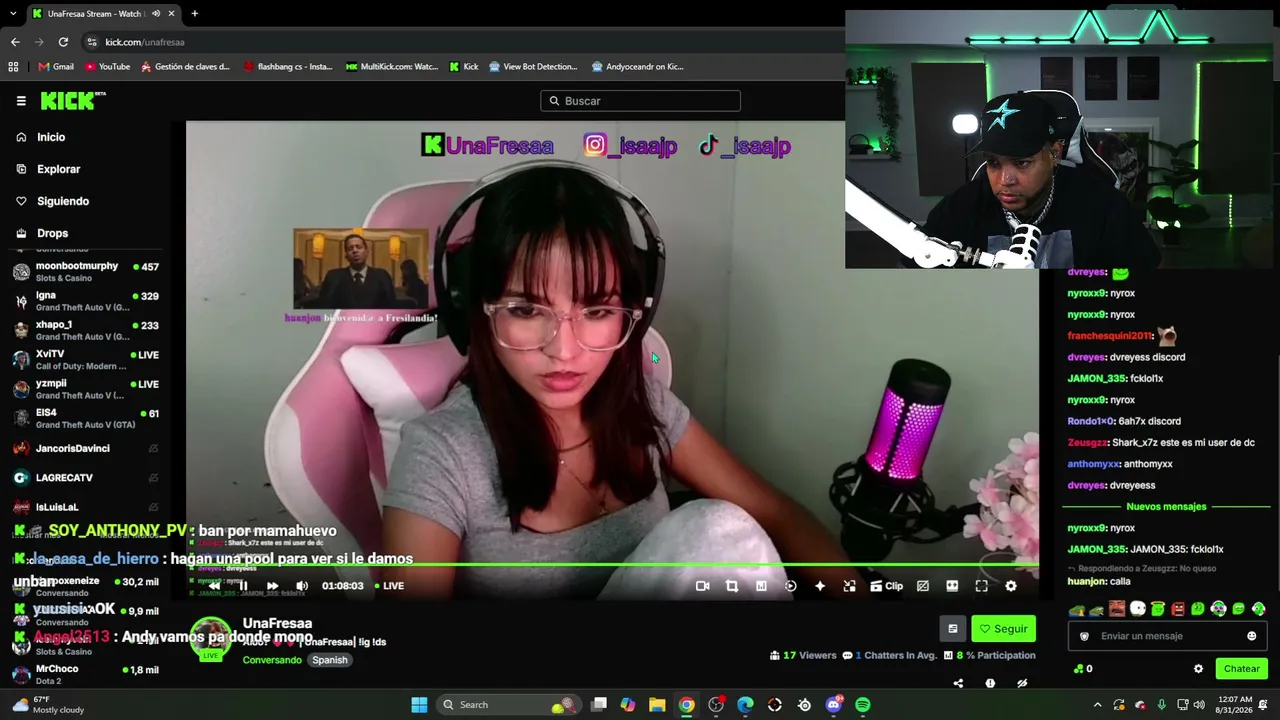The width and height of the screenshot is (1280, 720).
Task: Open the tab search dropdown arrow
Action: 13,14
